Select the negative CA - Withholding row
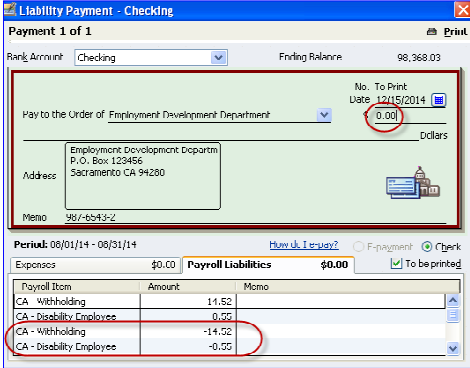 pos(230,332)
